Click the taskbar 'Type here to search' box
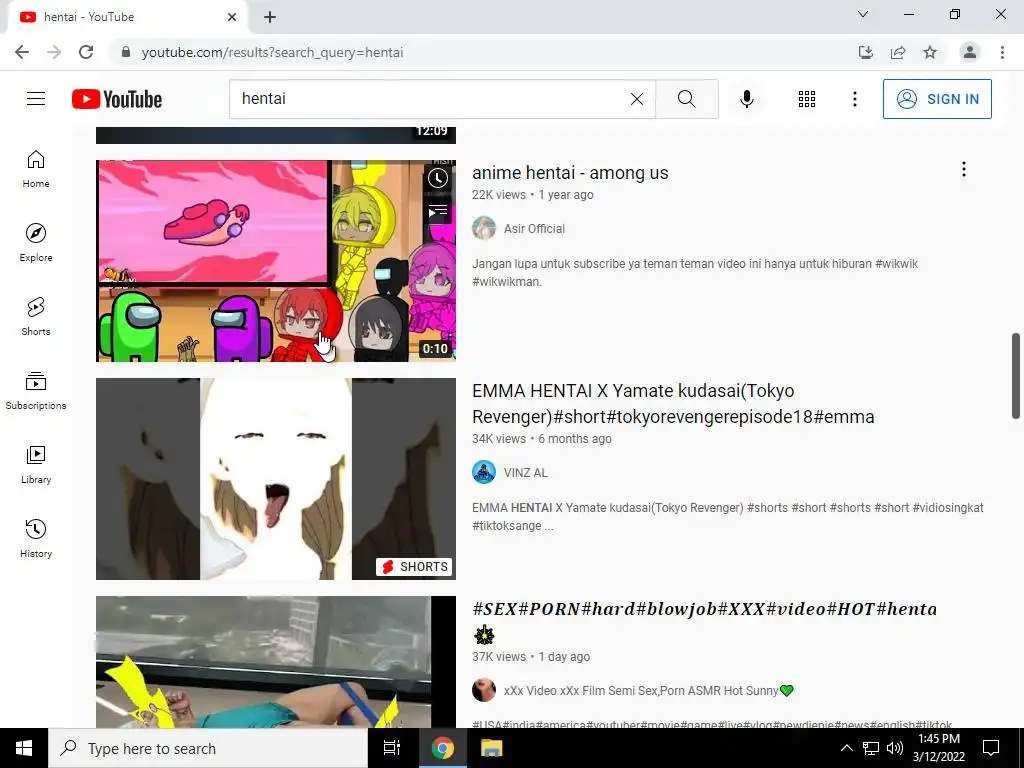1024x768 pixels. point(208,748)
